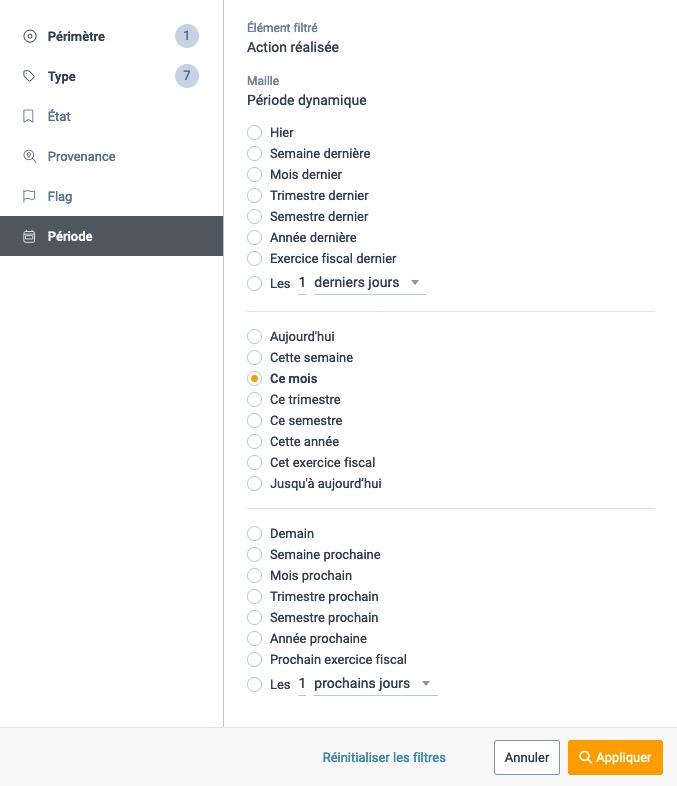Click the Provenance search icon

point(30,156)
